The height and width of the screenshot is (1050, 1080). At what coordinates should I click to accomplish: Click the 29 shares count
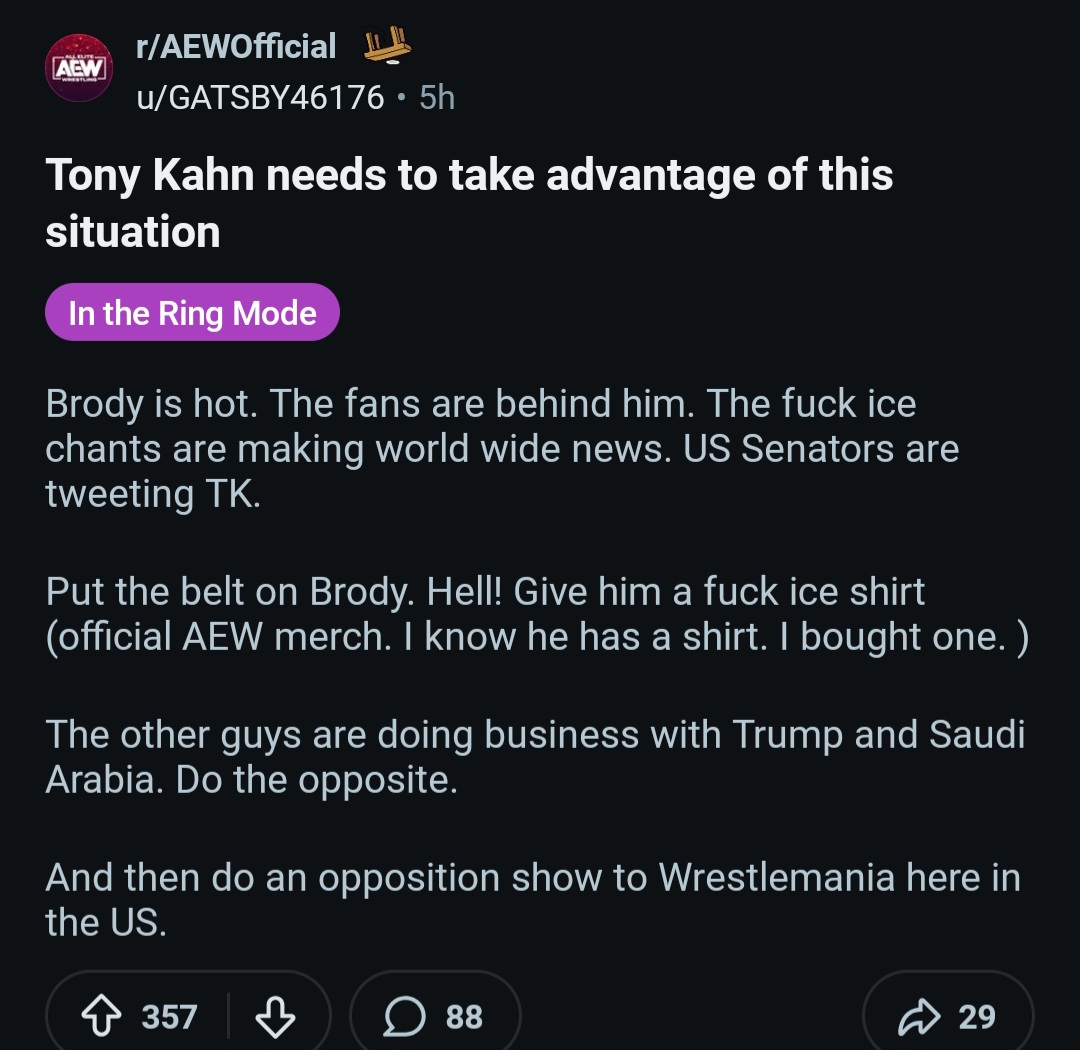(977, 1017)
